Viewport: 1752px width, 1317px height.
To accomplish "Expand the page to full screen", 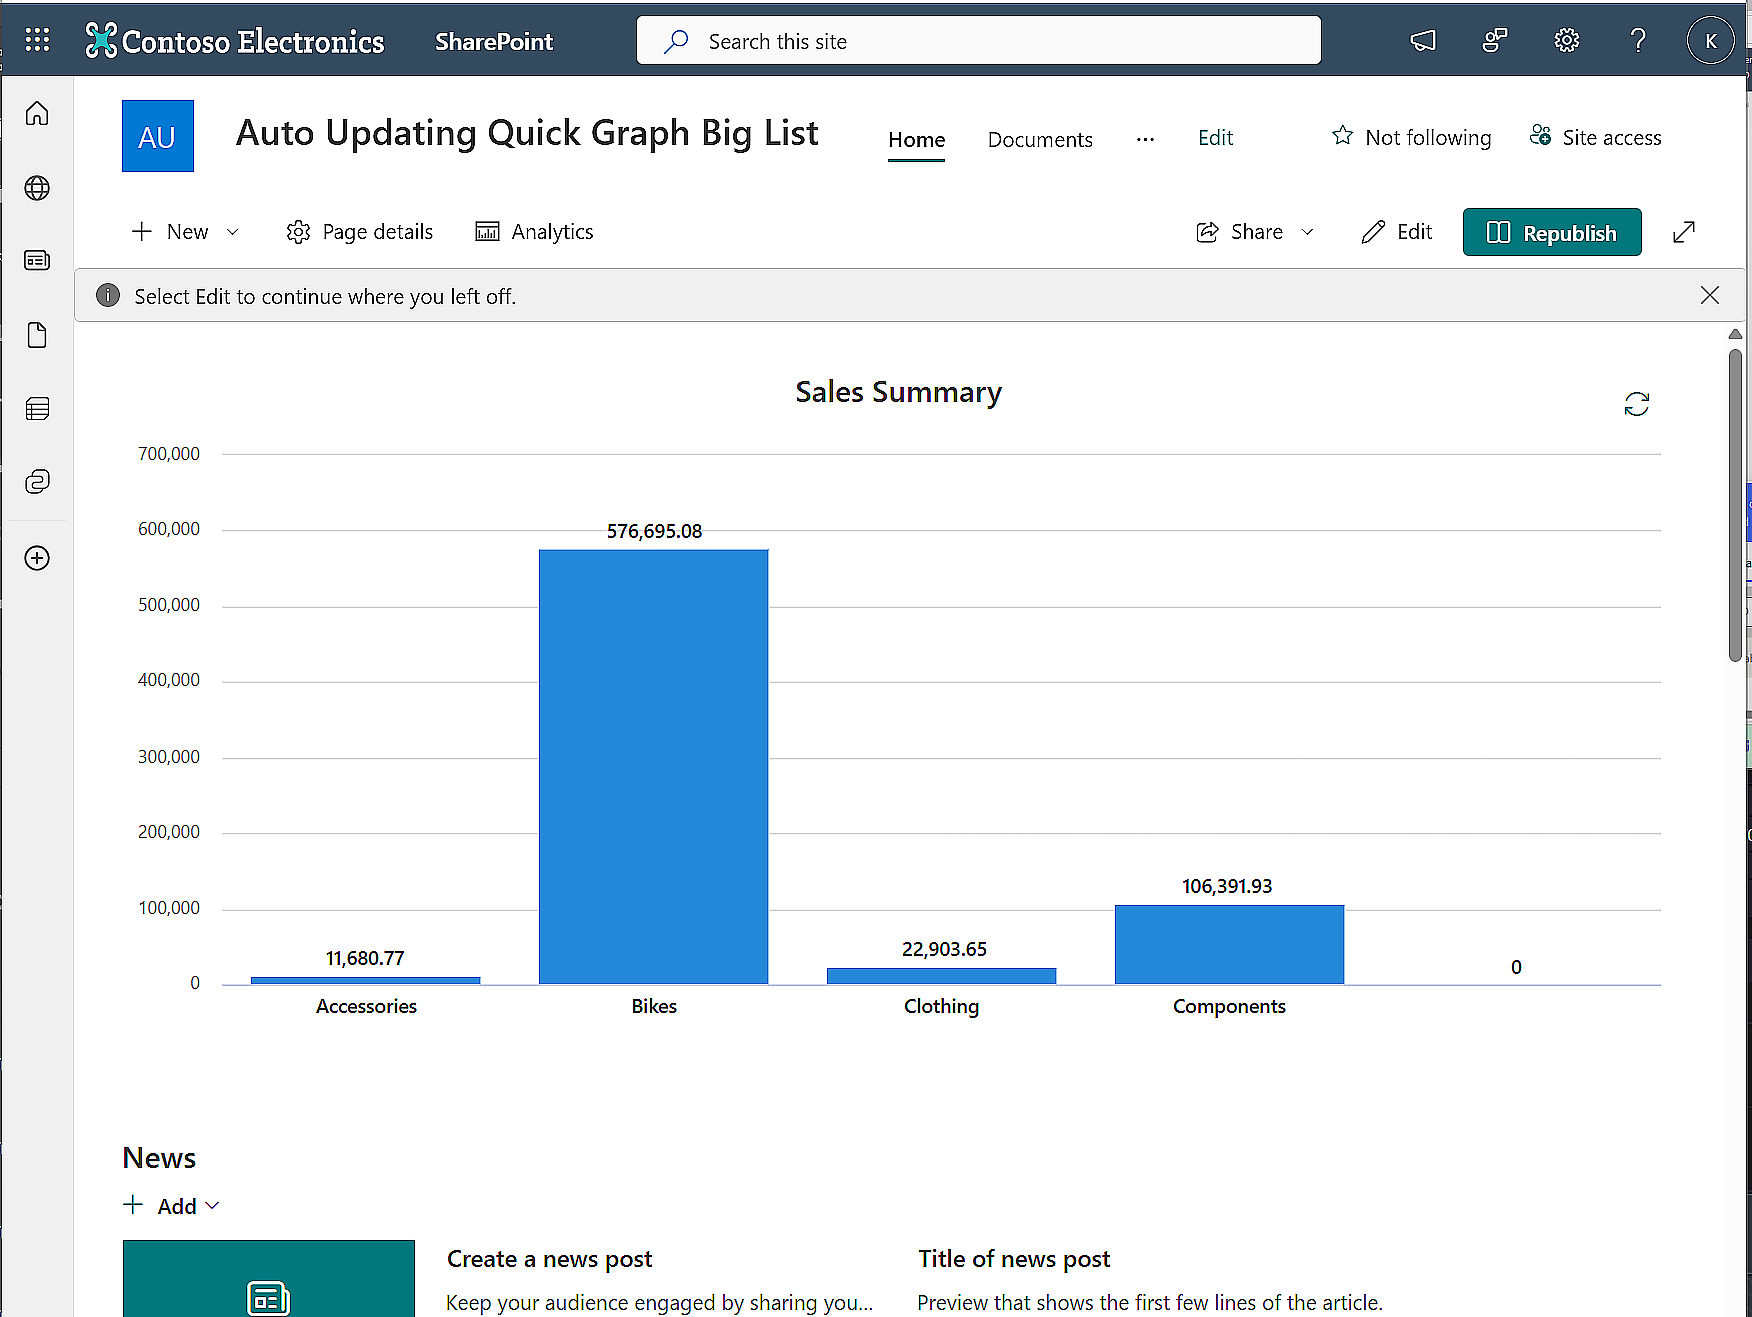I will [1684, 232].
